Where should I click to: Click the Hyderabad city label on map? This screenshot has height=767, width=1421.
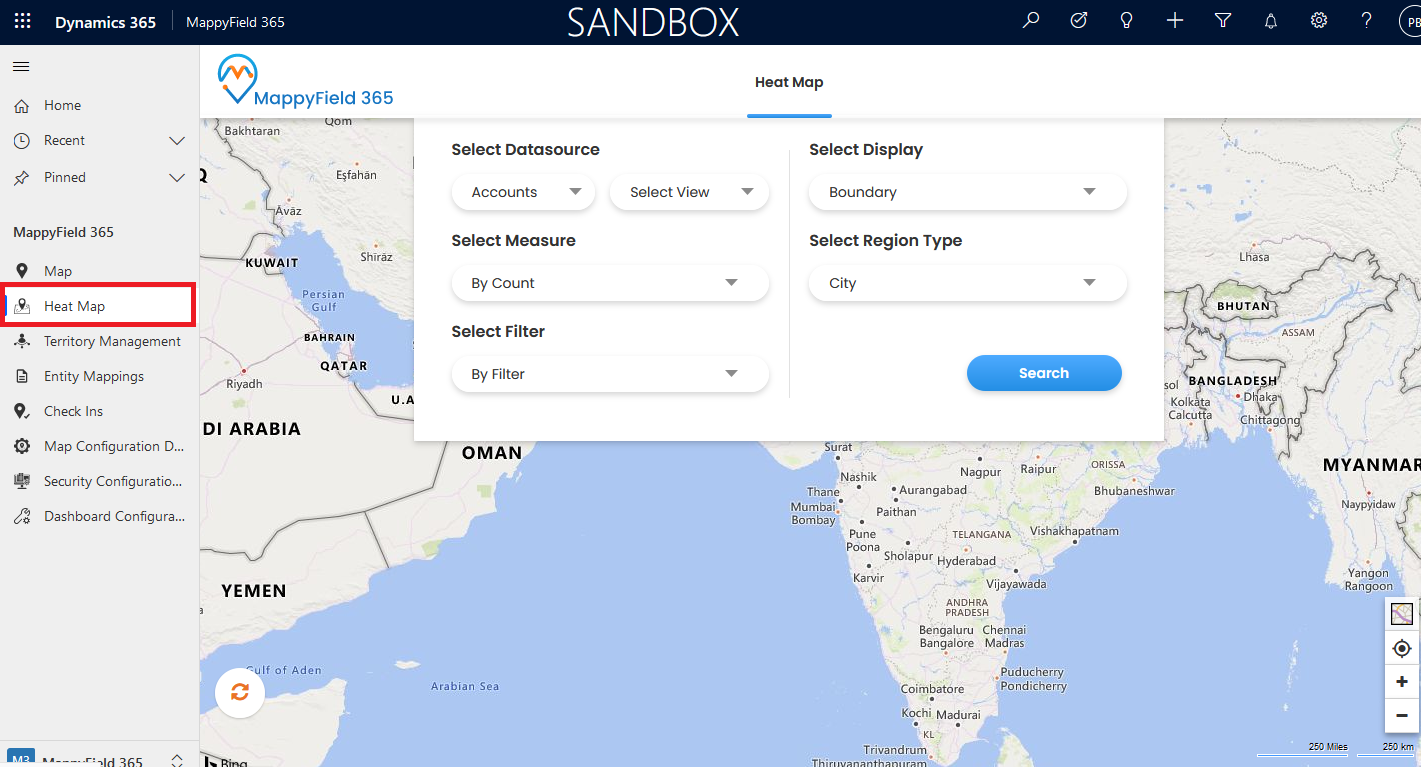point(967,561)
